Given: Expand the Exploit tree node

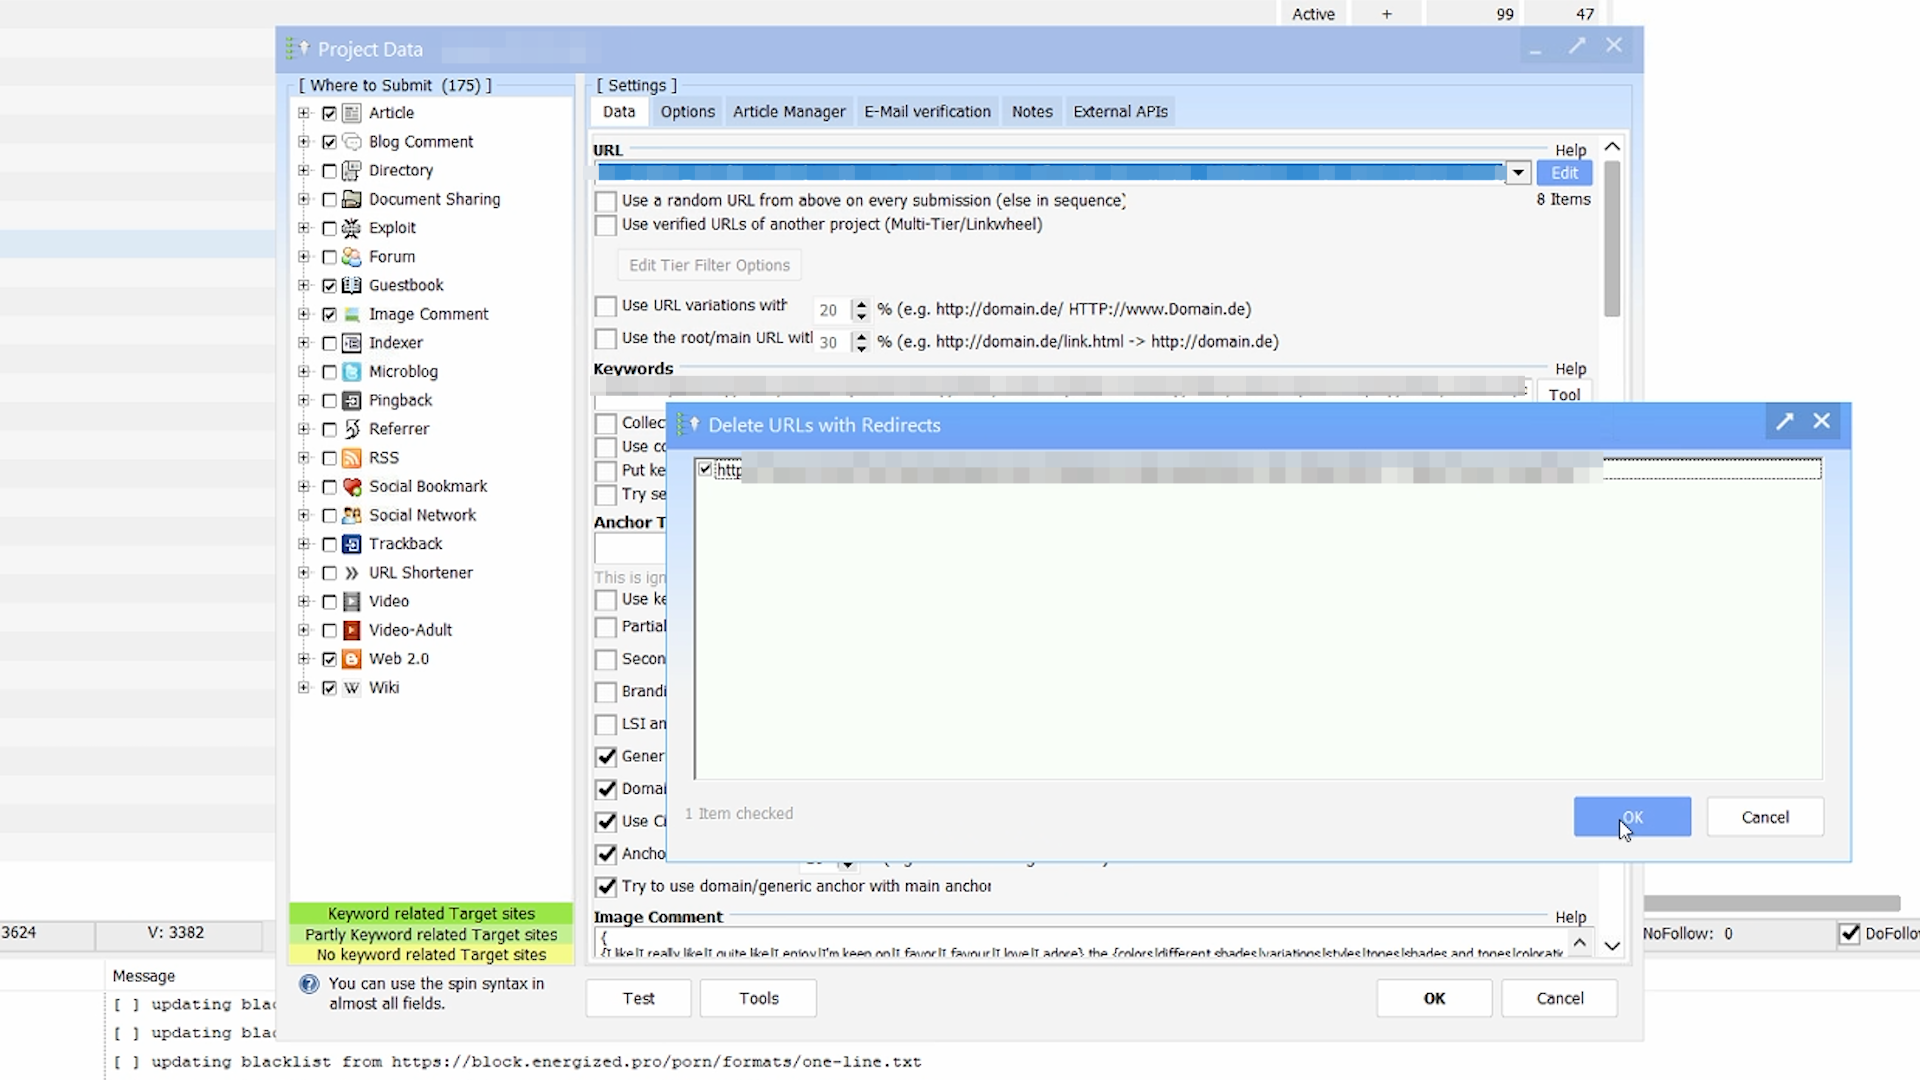Looking at the screenshot, I should [304, 228].
